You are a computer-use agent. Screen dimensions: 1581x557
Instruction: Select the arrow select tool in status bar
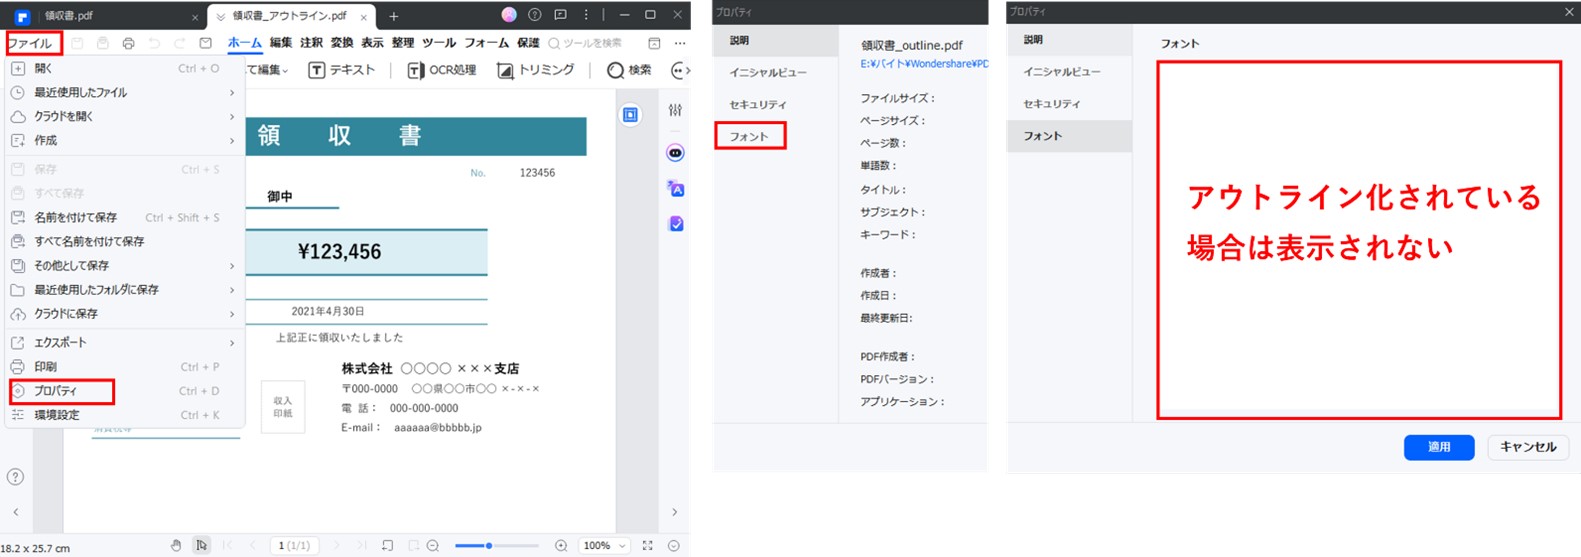pyautogui.click(x=202, y=545)
